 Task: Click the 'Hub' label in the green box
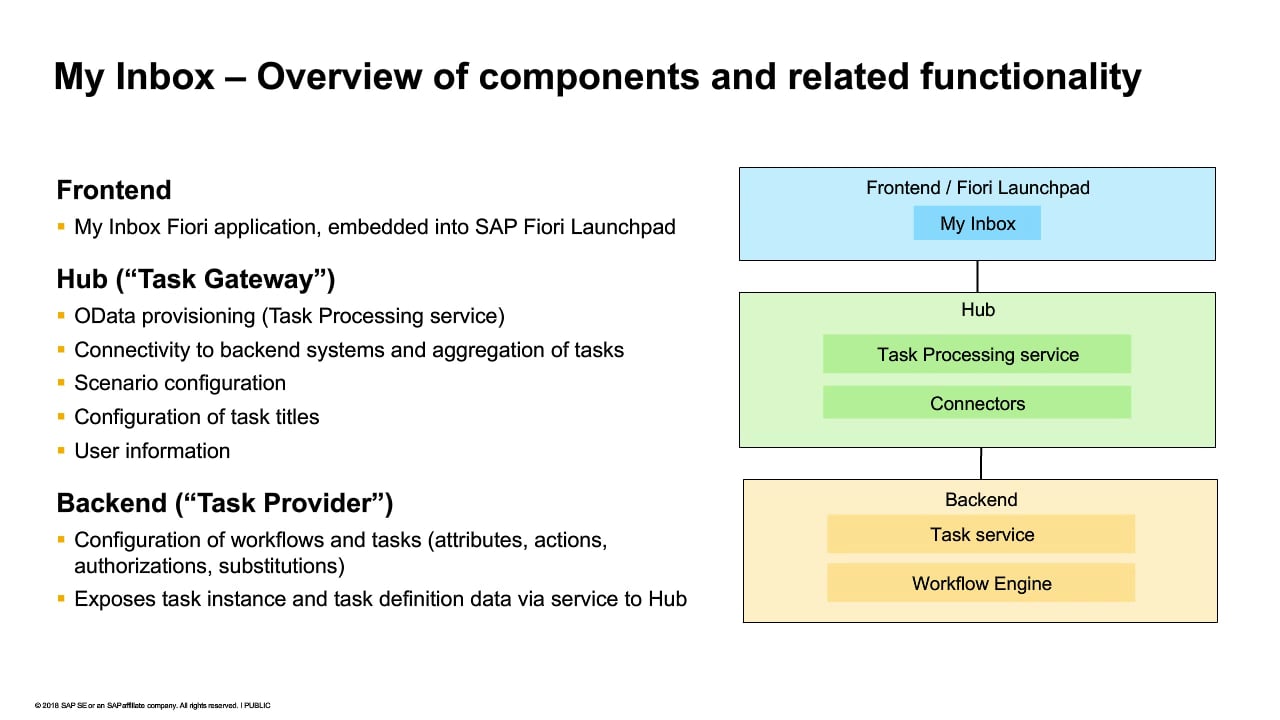978,310
